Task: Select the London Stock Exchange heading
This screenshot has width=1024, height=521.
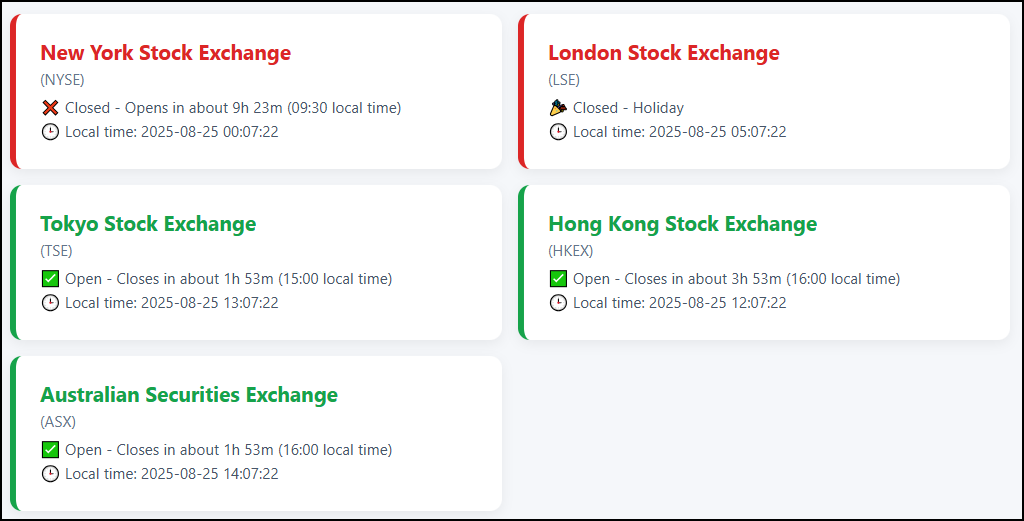Action: point(663,53)
